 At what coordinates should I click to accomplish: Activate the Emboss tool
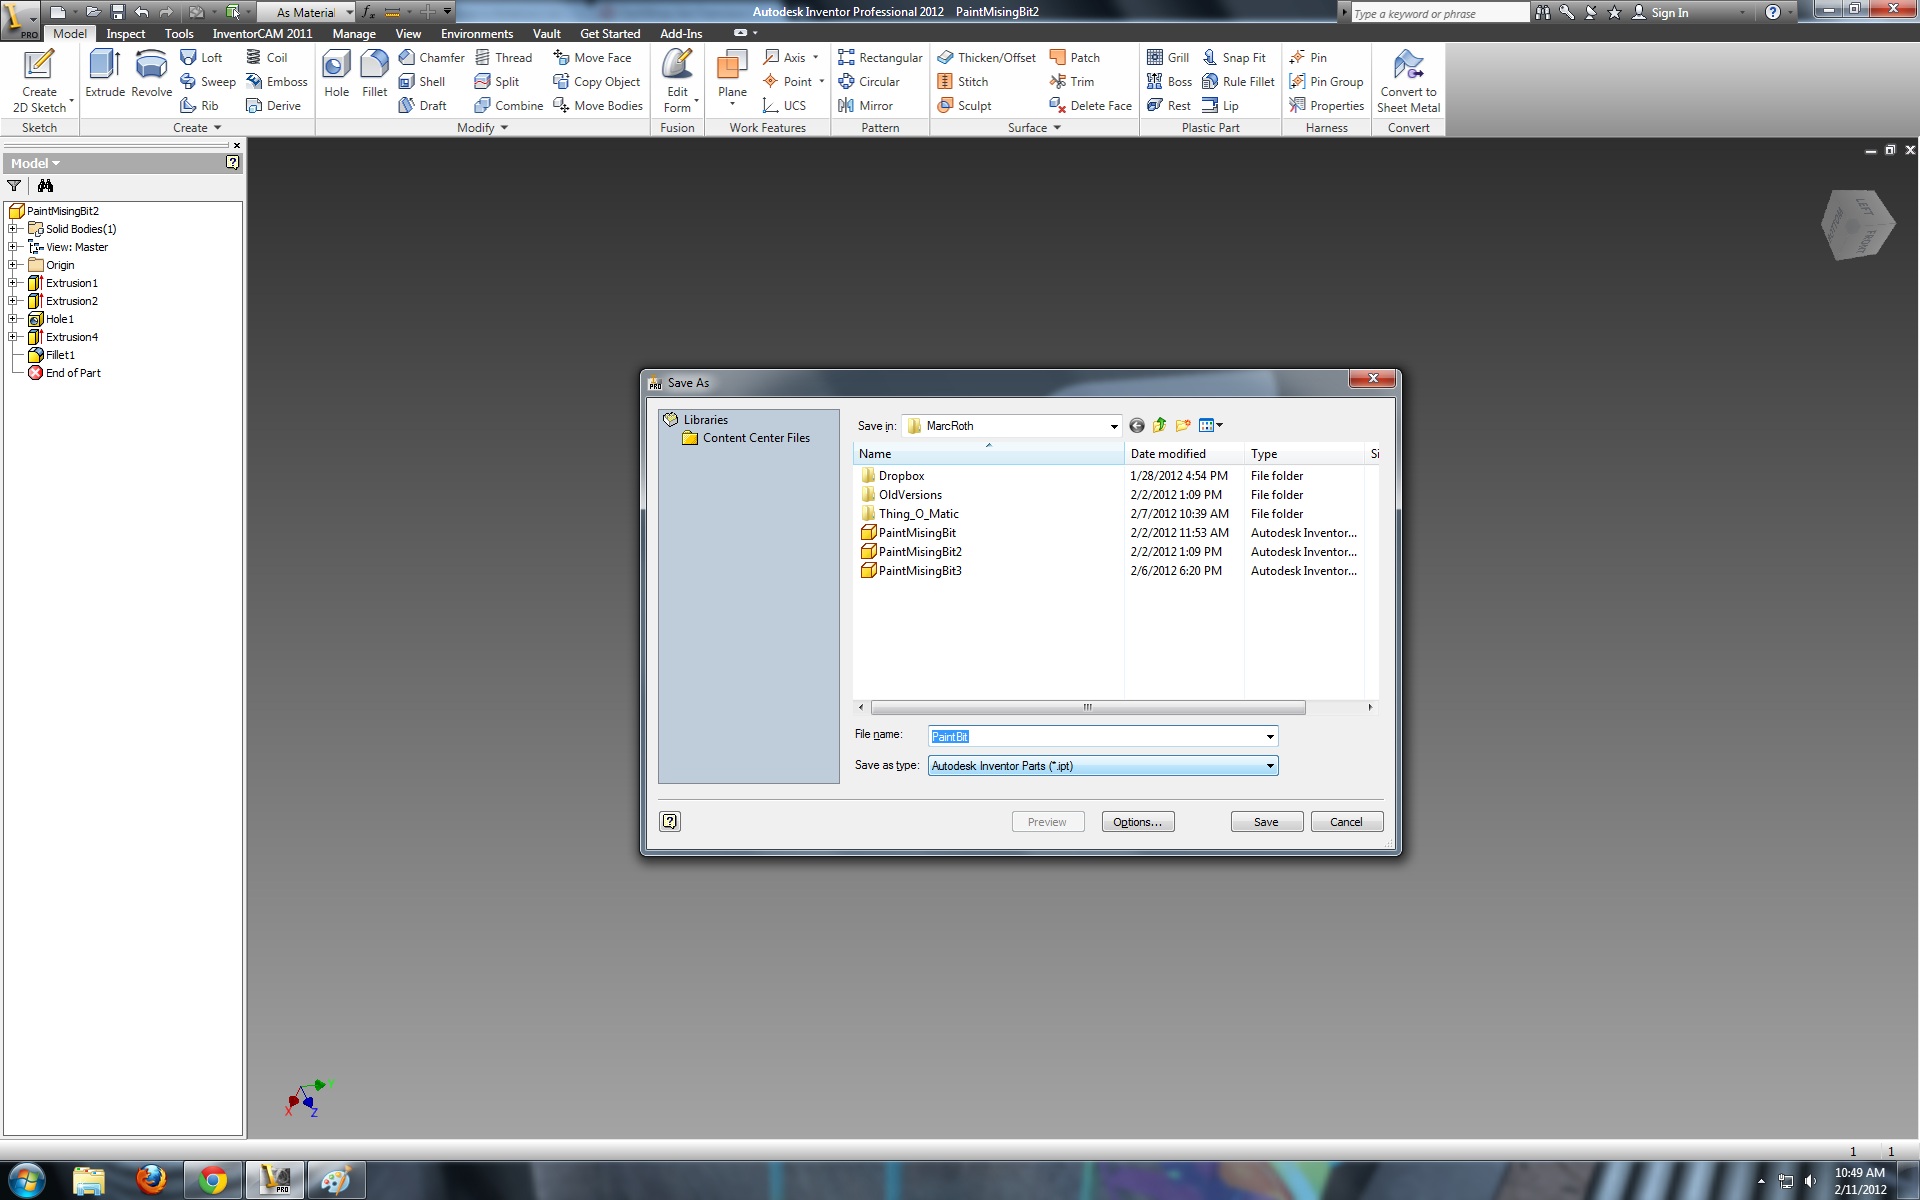tap(277, 82)
